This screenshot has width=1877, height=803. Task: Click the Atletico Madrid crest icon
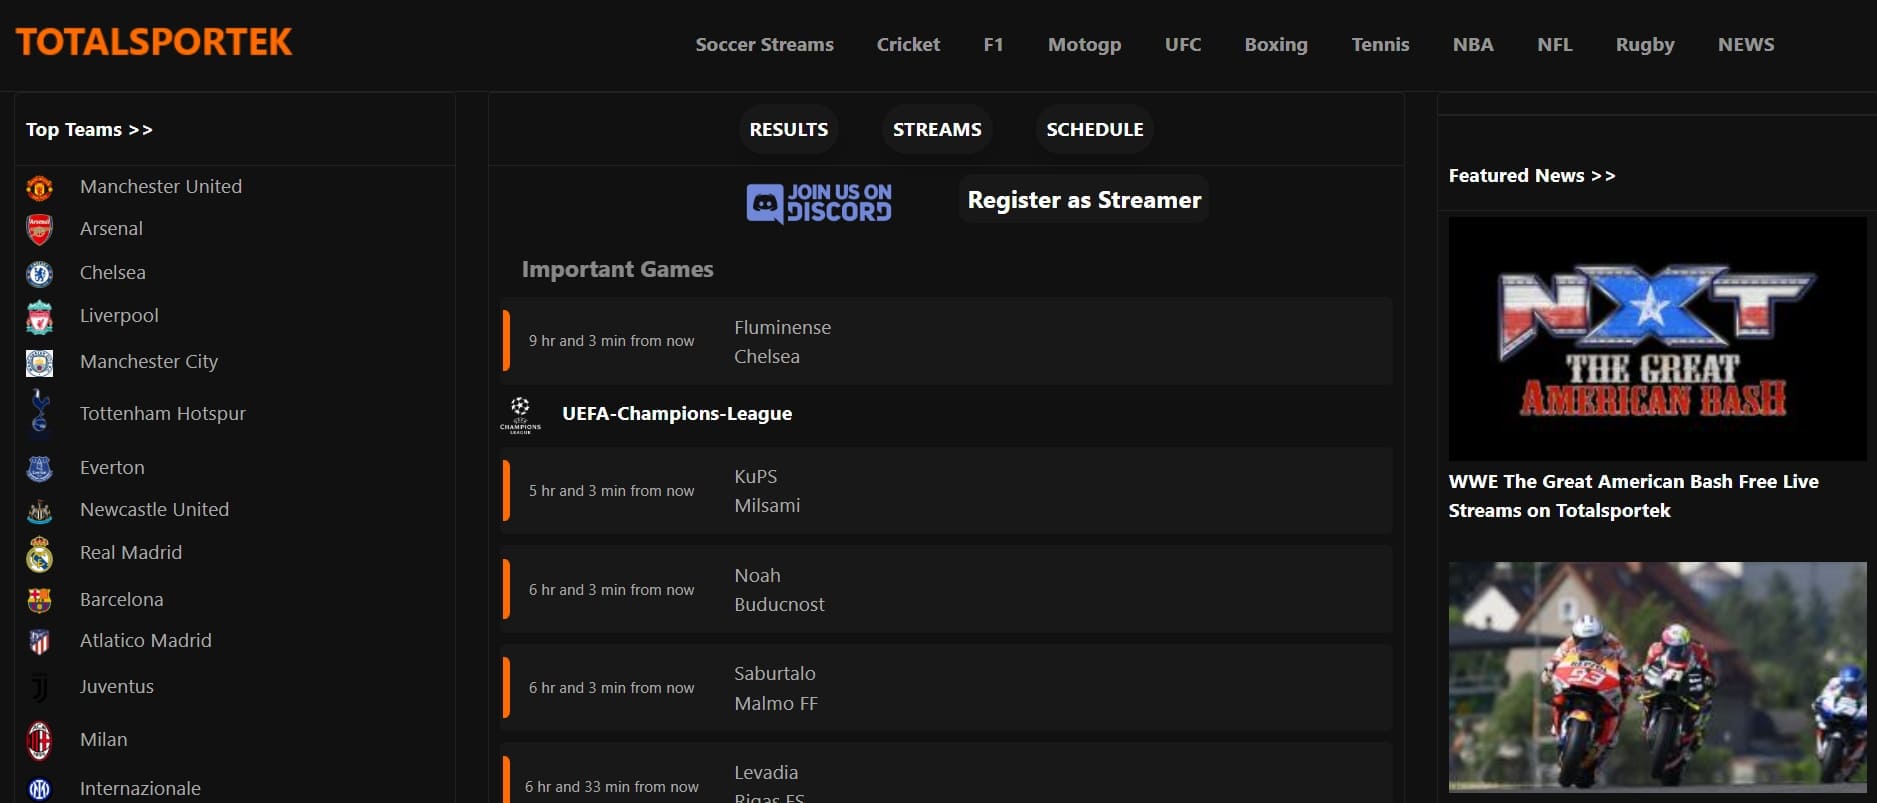[x=39, y=641]
